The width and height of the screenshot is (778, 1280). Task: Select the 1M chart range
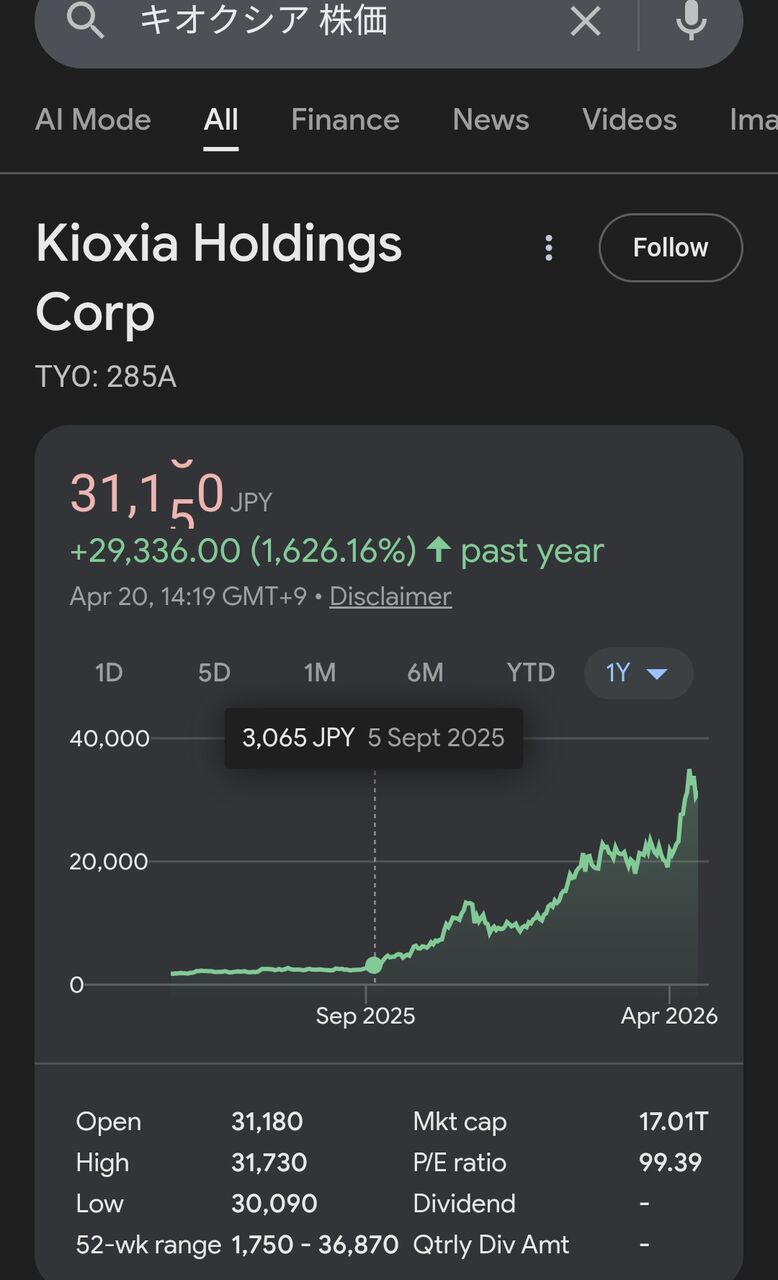(320, 673)
